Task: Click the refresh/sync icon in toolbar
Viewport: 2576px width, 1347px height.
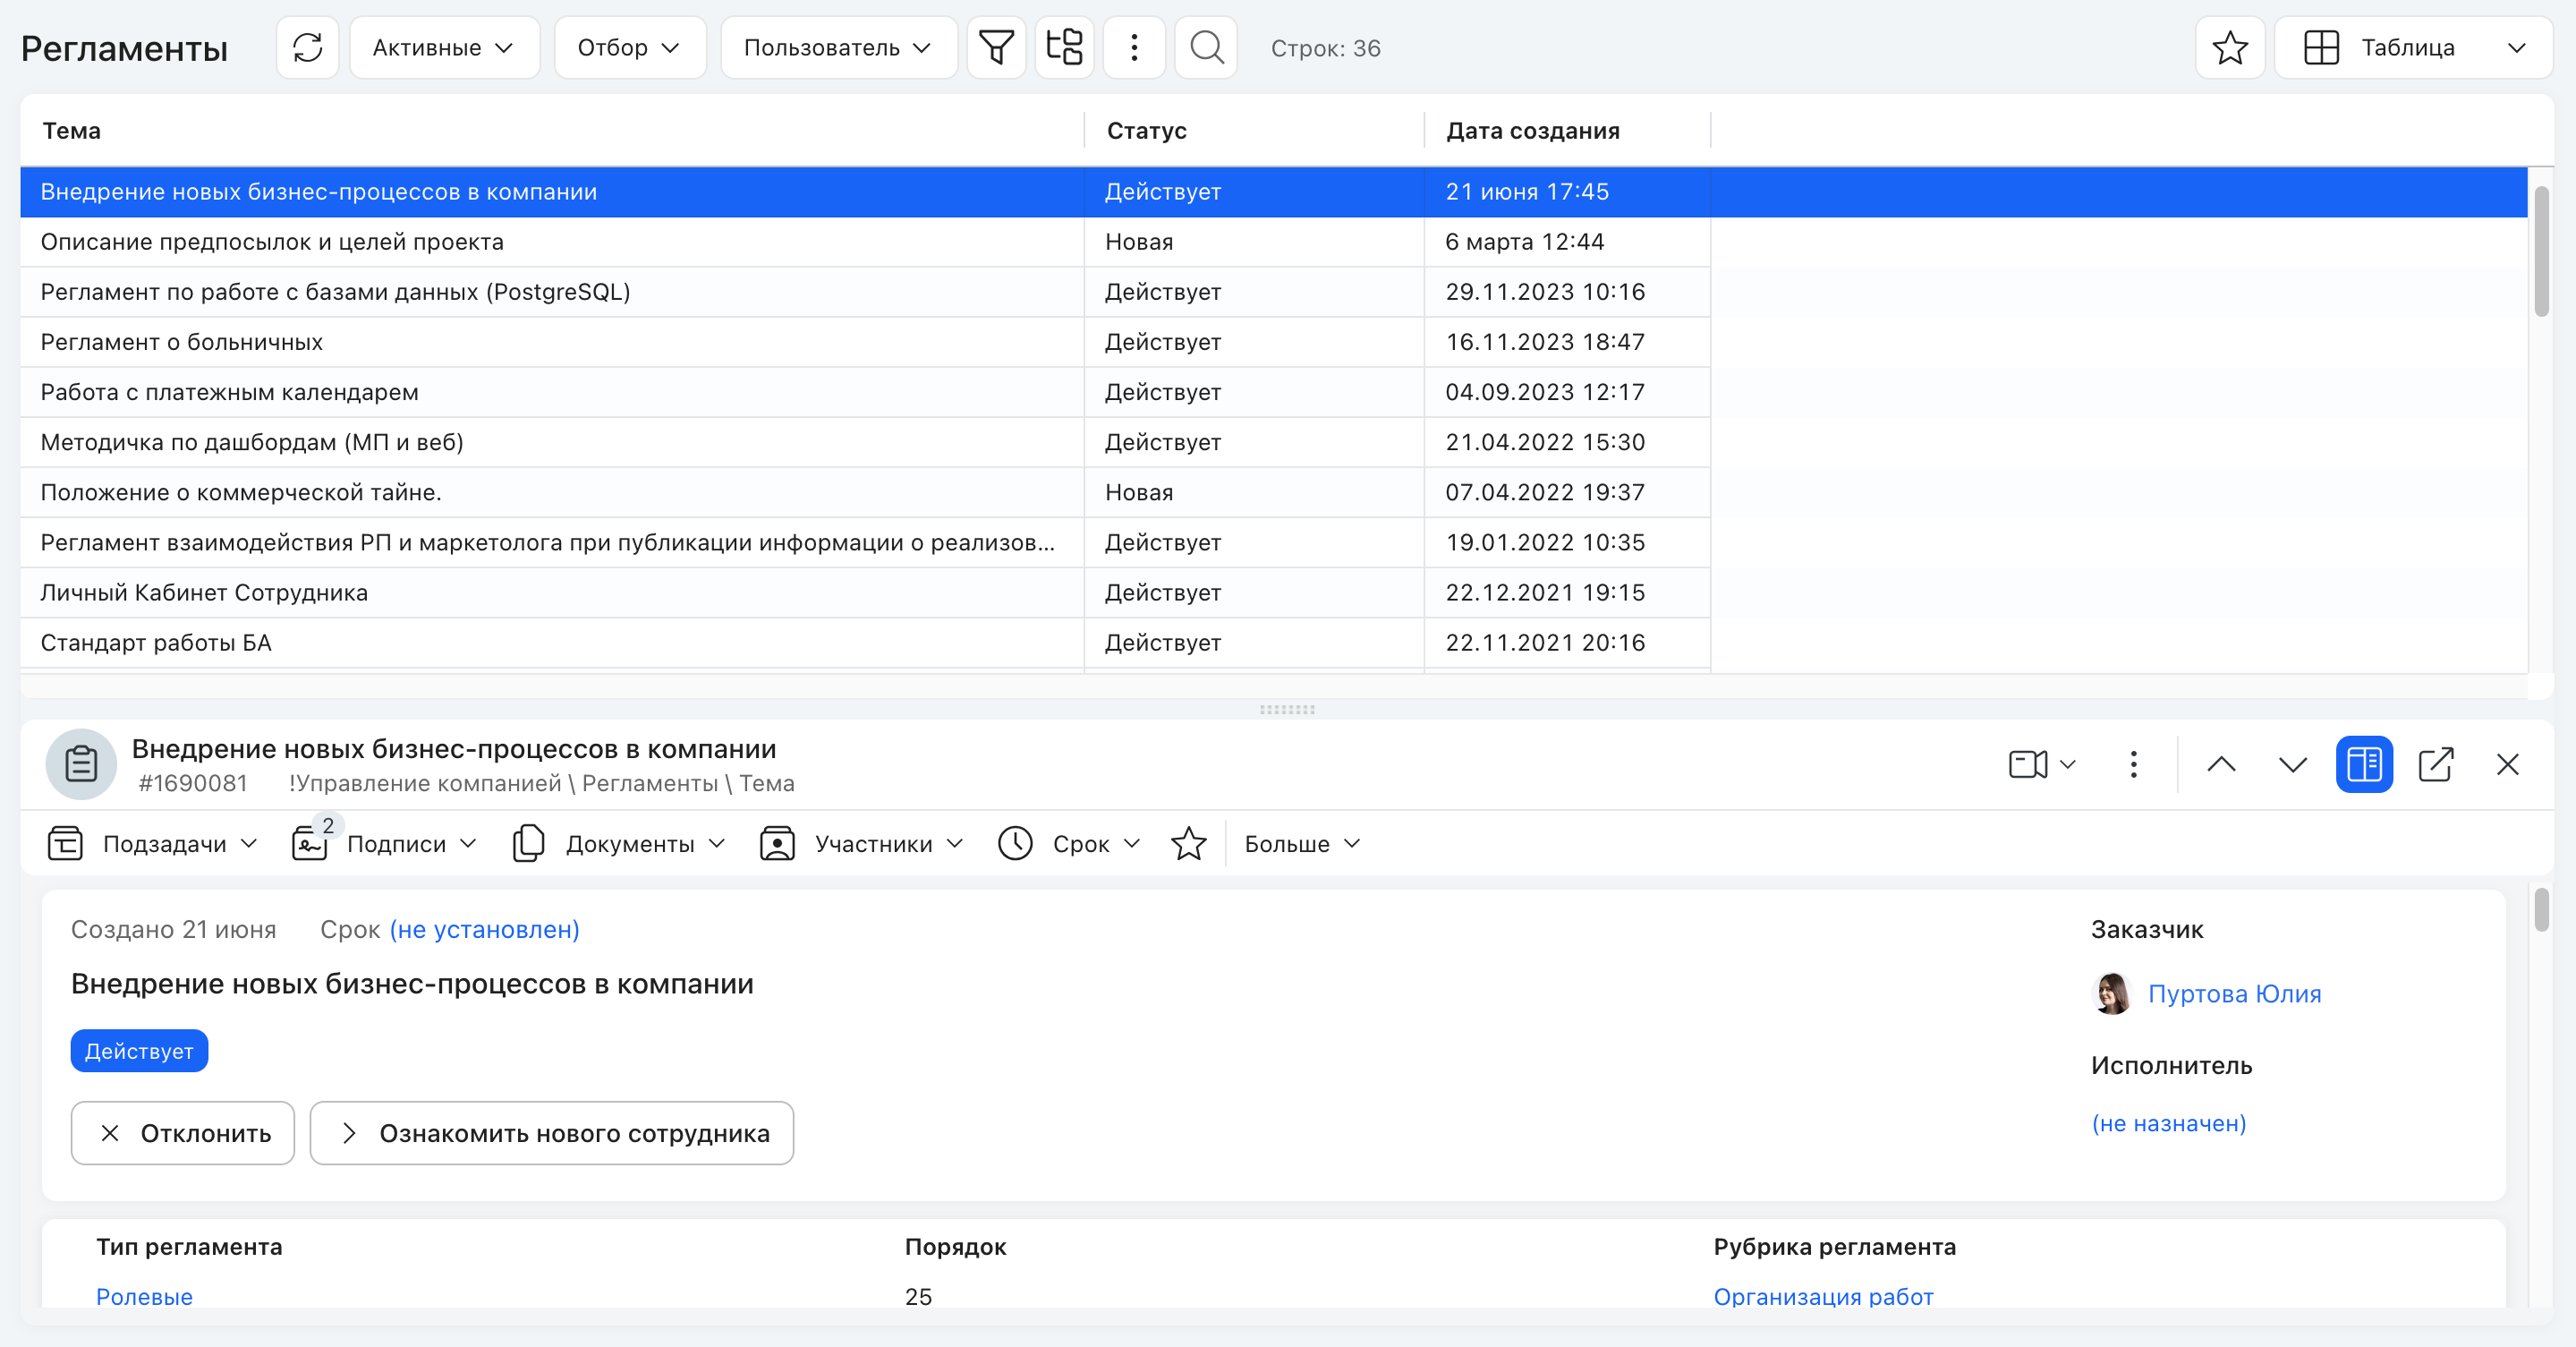Action: click(307, 47)
